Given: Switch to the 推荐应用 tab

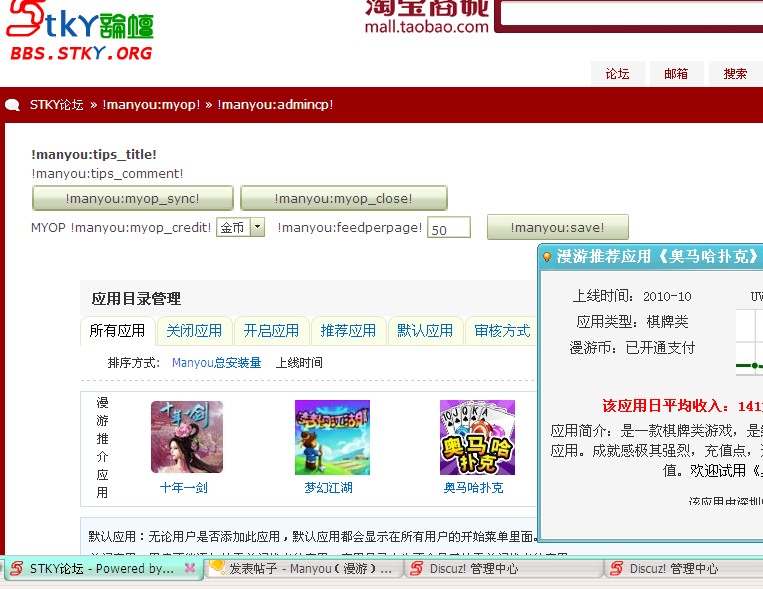Looking at the screenshot, I should [x=348, y=331].
